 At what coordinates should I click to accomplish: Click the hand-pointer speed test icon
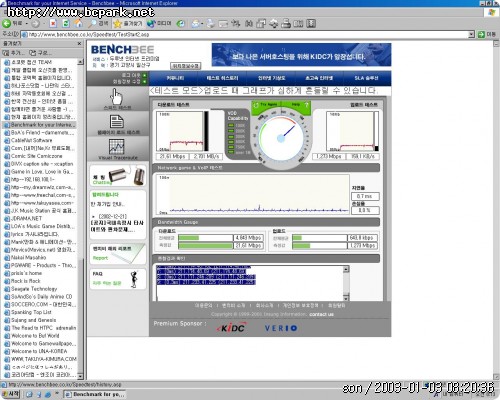point(117,96)
